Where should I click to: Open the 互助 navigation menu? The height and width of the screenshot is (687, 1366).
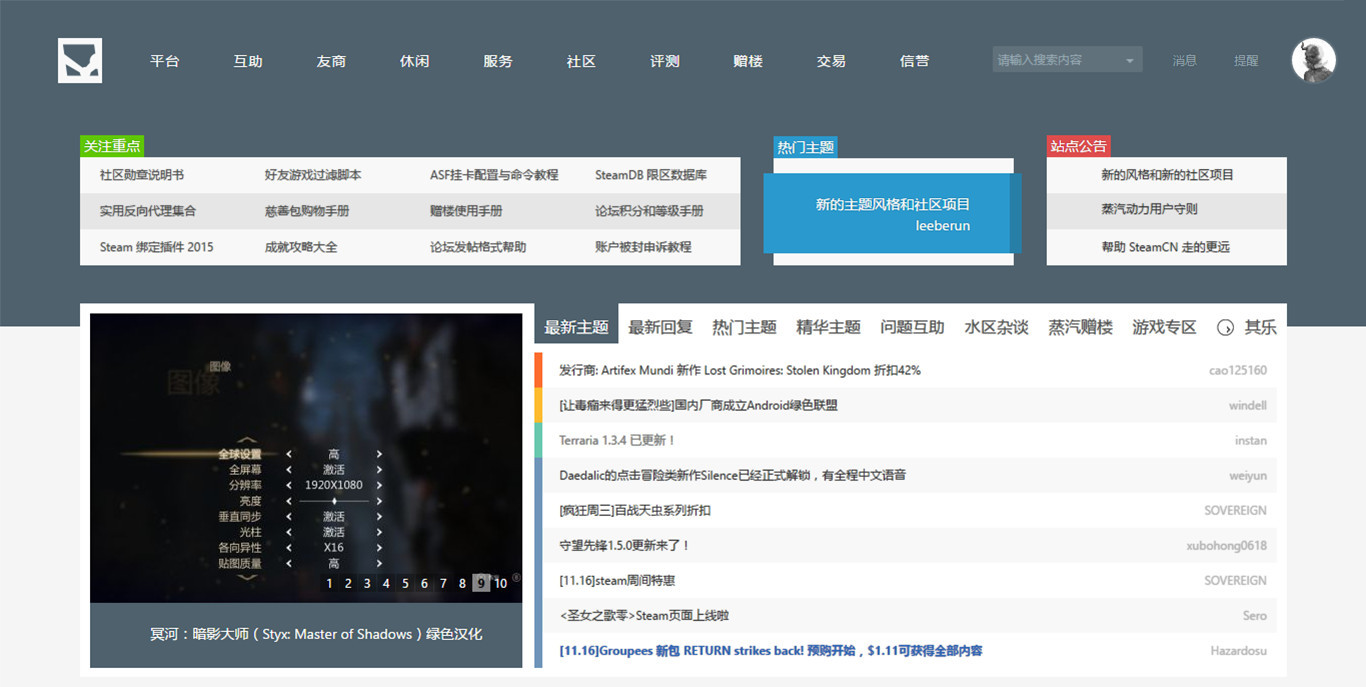tap(248, 61)
